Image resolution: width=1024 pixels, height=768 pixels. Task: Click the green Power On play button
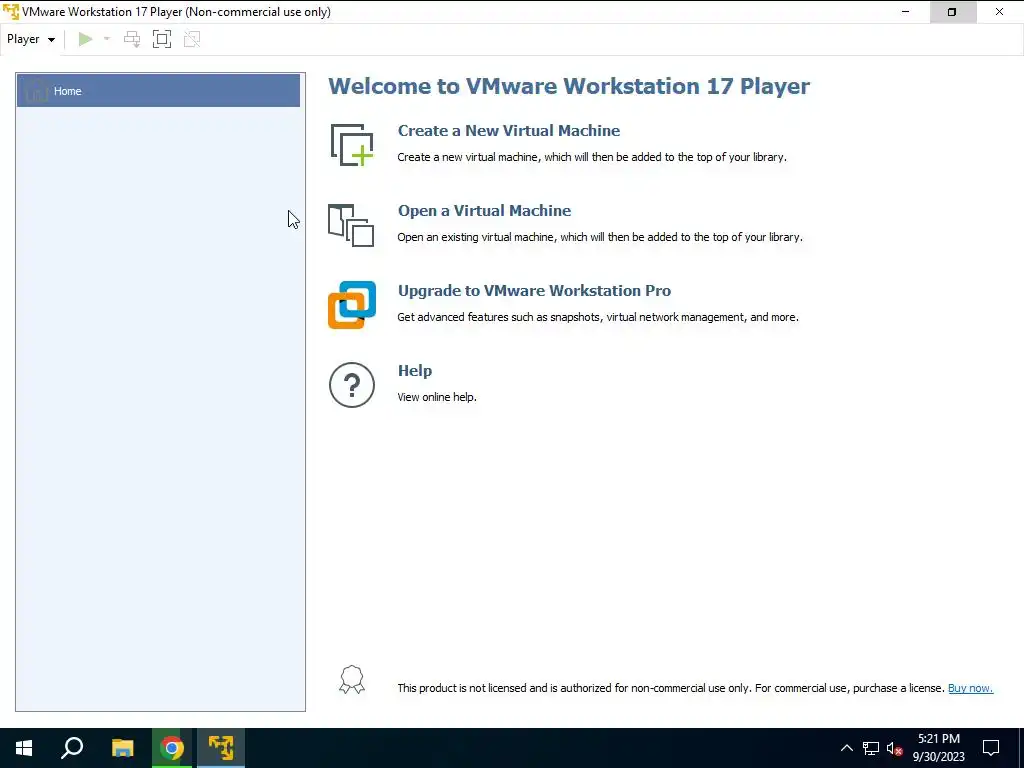click(86, 39)
